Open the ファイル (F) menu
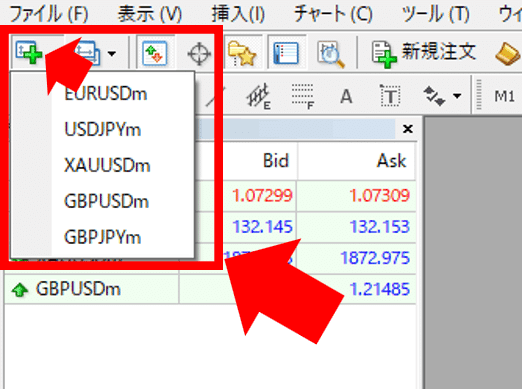Screen dimensions: 522x389 tap(49, 14)
